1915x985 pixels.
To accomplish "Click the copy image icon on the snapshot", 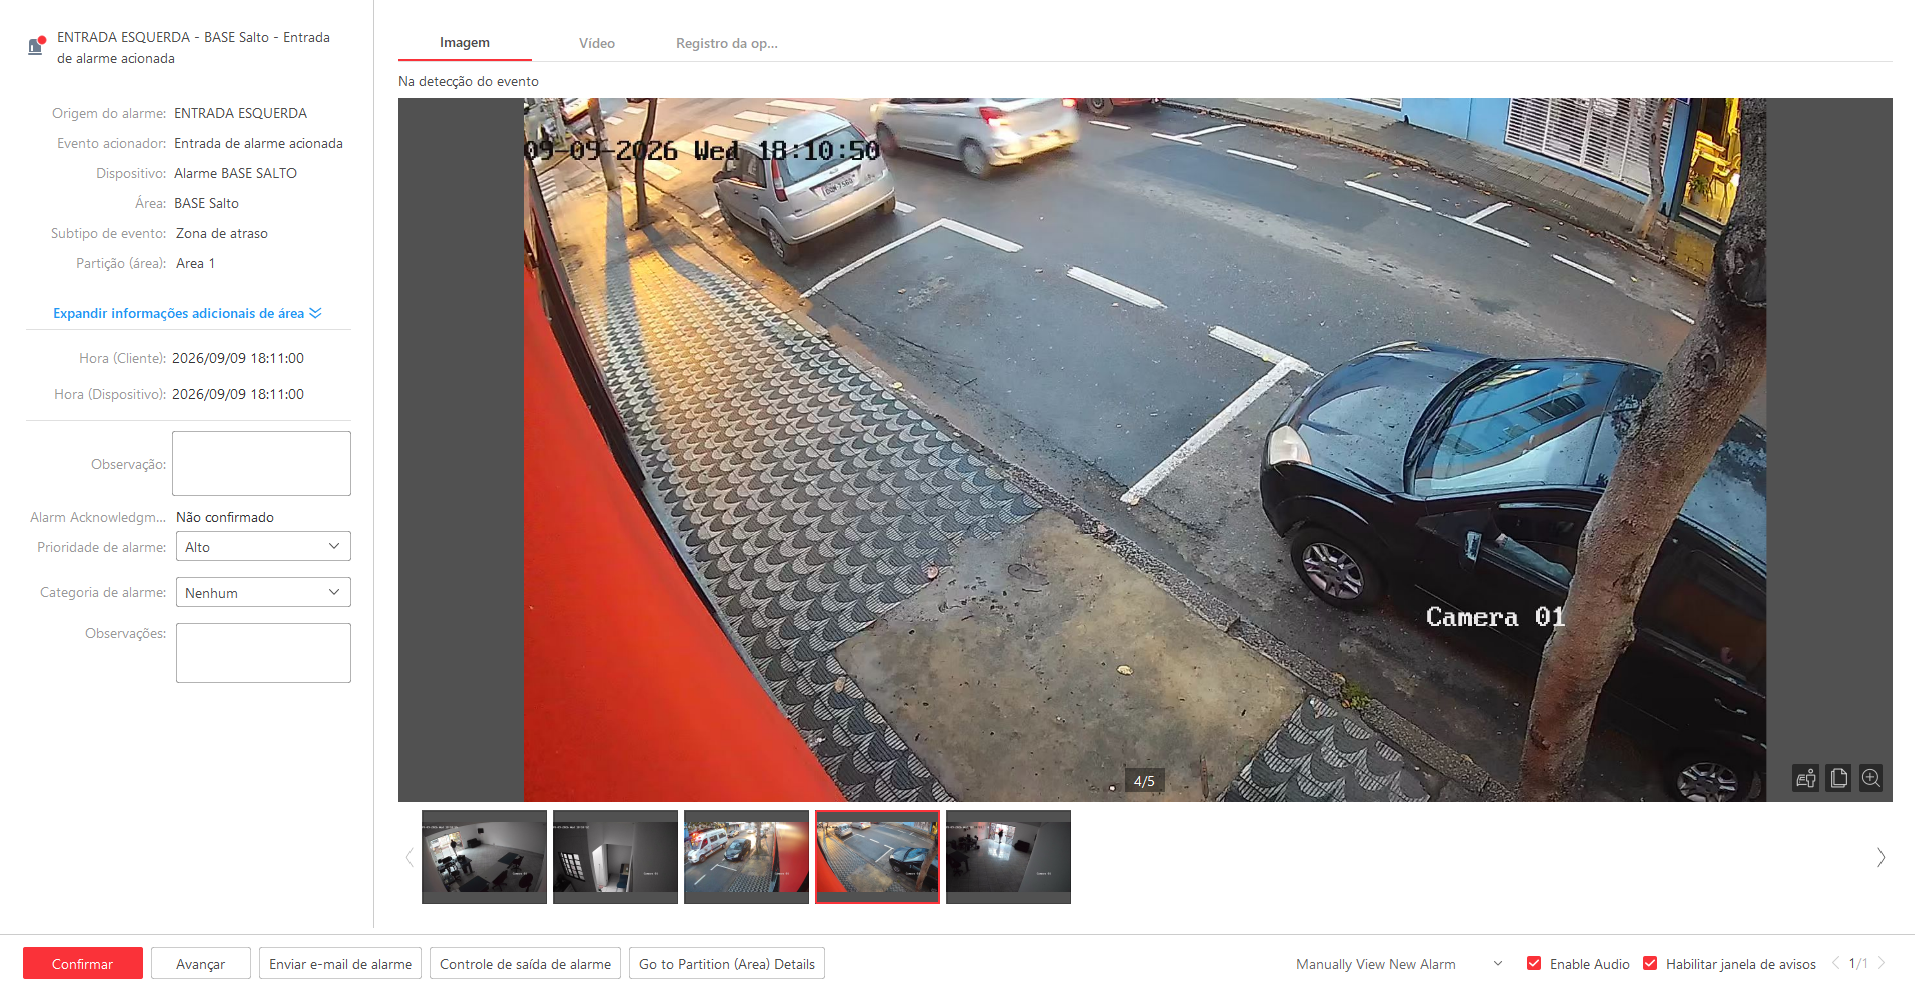I will (x=1838, y=778).
